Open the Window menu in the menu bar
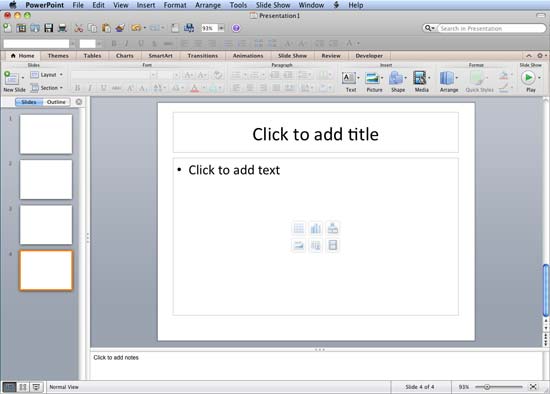 click(x=311, y=5)
